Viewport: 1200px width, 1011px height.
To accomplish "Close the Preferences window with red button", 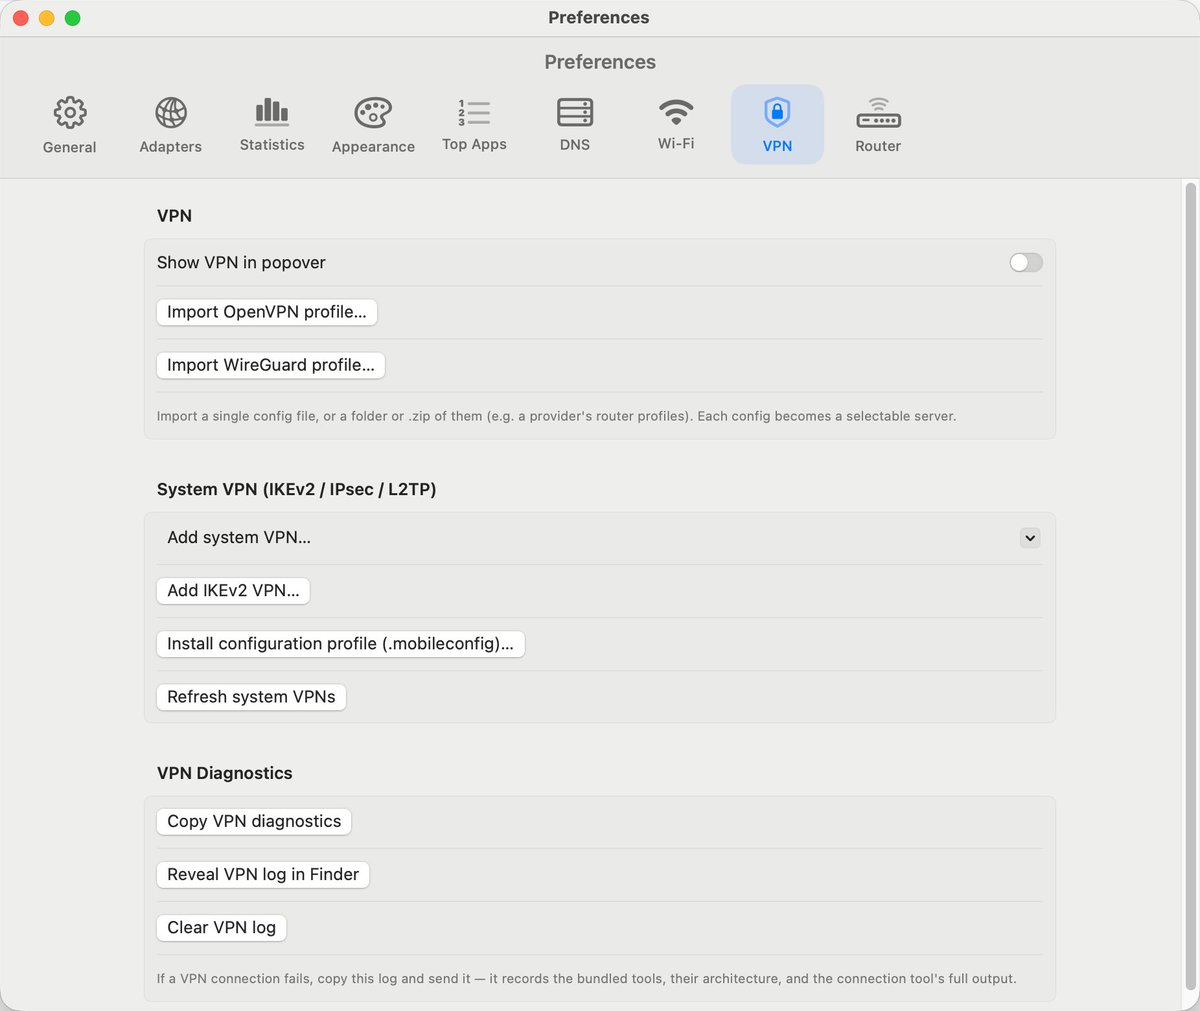I will point(20,18).
